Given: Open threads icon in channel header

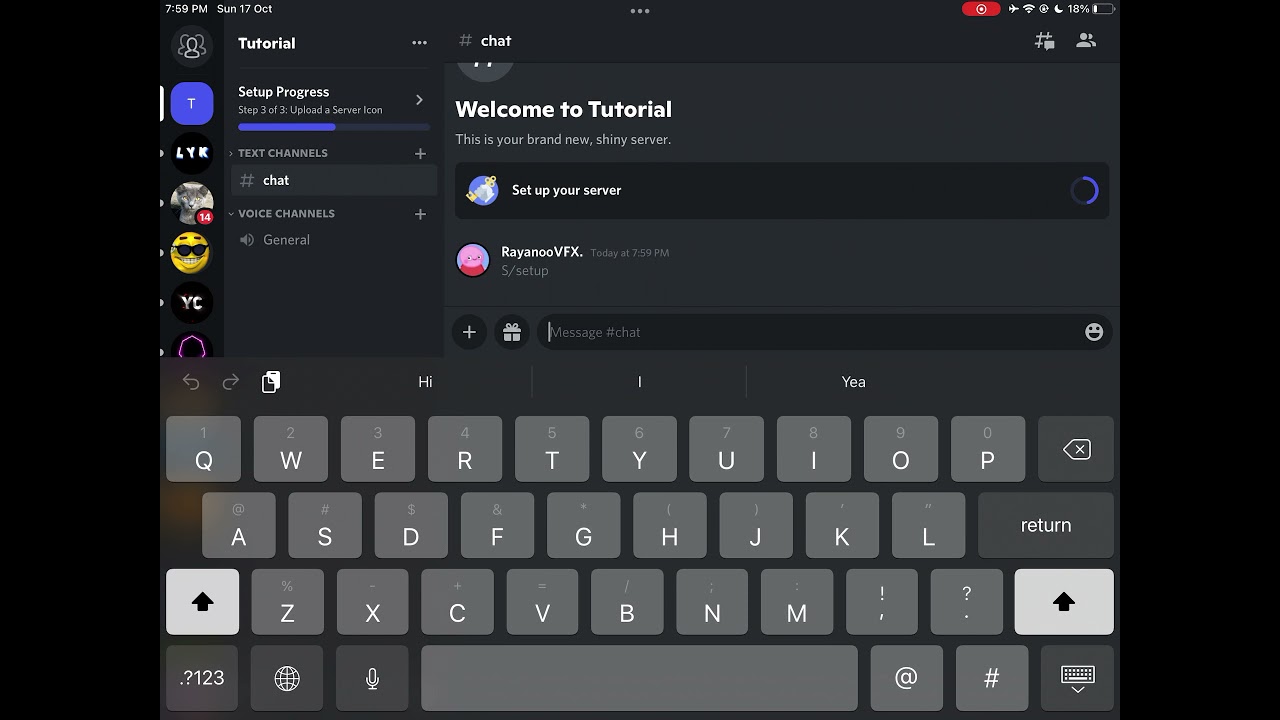Looking at the screenshot, I should click(1044, 41).
